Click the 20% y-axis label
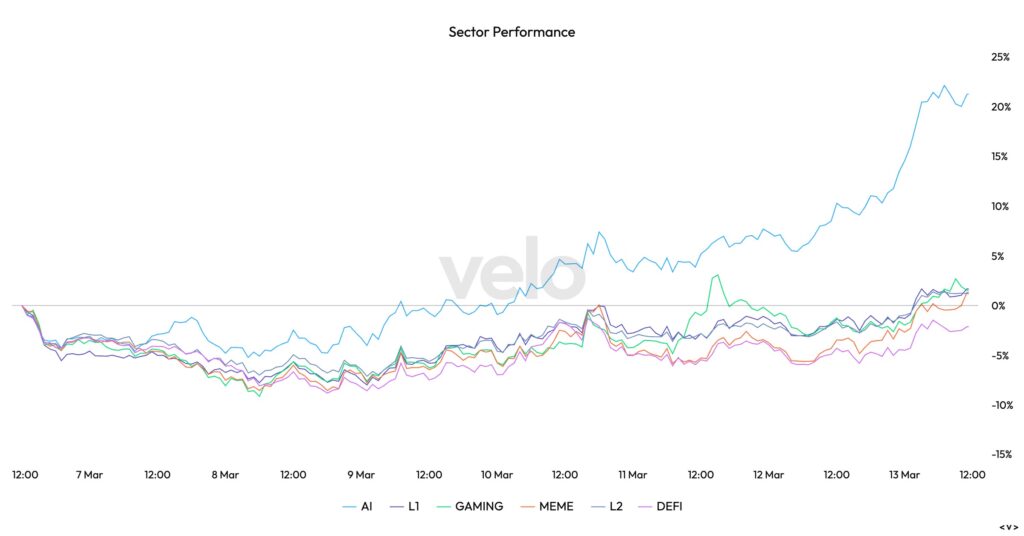 (999, 107)
